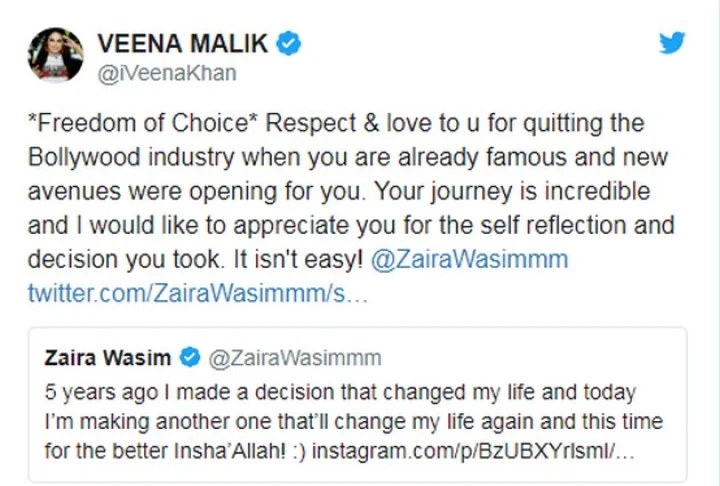Click verified badge beside VEENA MALIK
Viewport: 720px width, 486px height.
coord(290,43)
